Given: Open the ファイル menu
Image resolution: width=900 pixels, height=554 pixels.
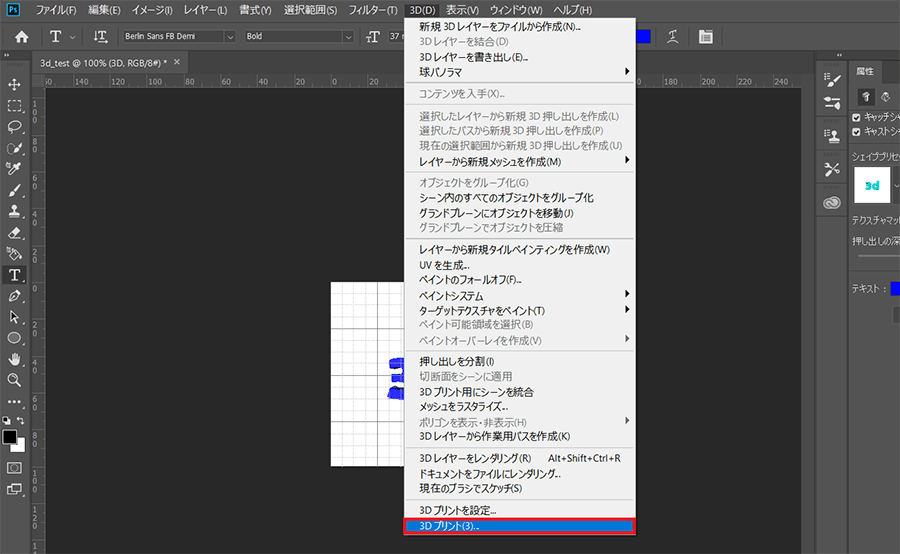Looking at the screenshot, I should click(56, 10).
